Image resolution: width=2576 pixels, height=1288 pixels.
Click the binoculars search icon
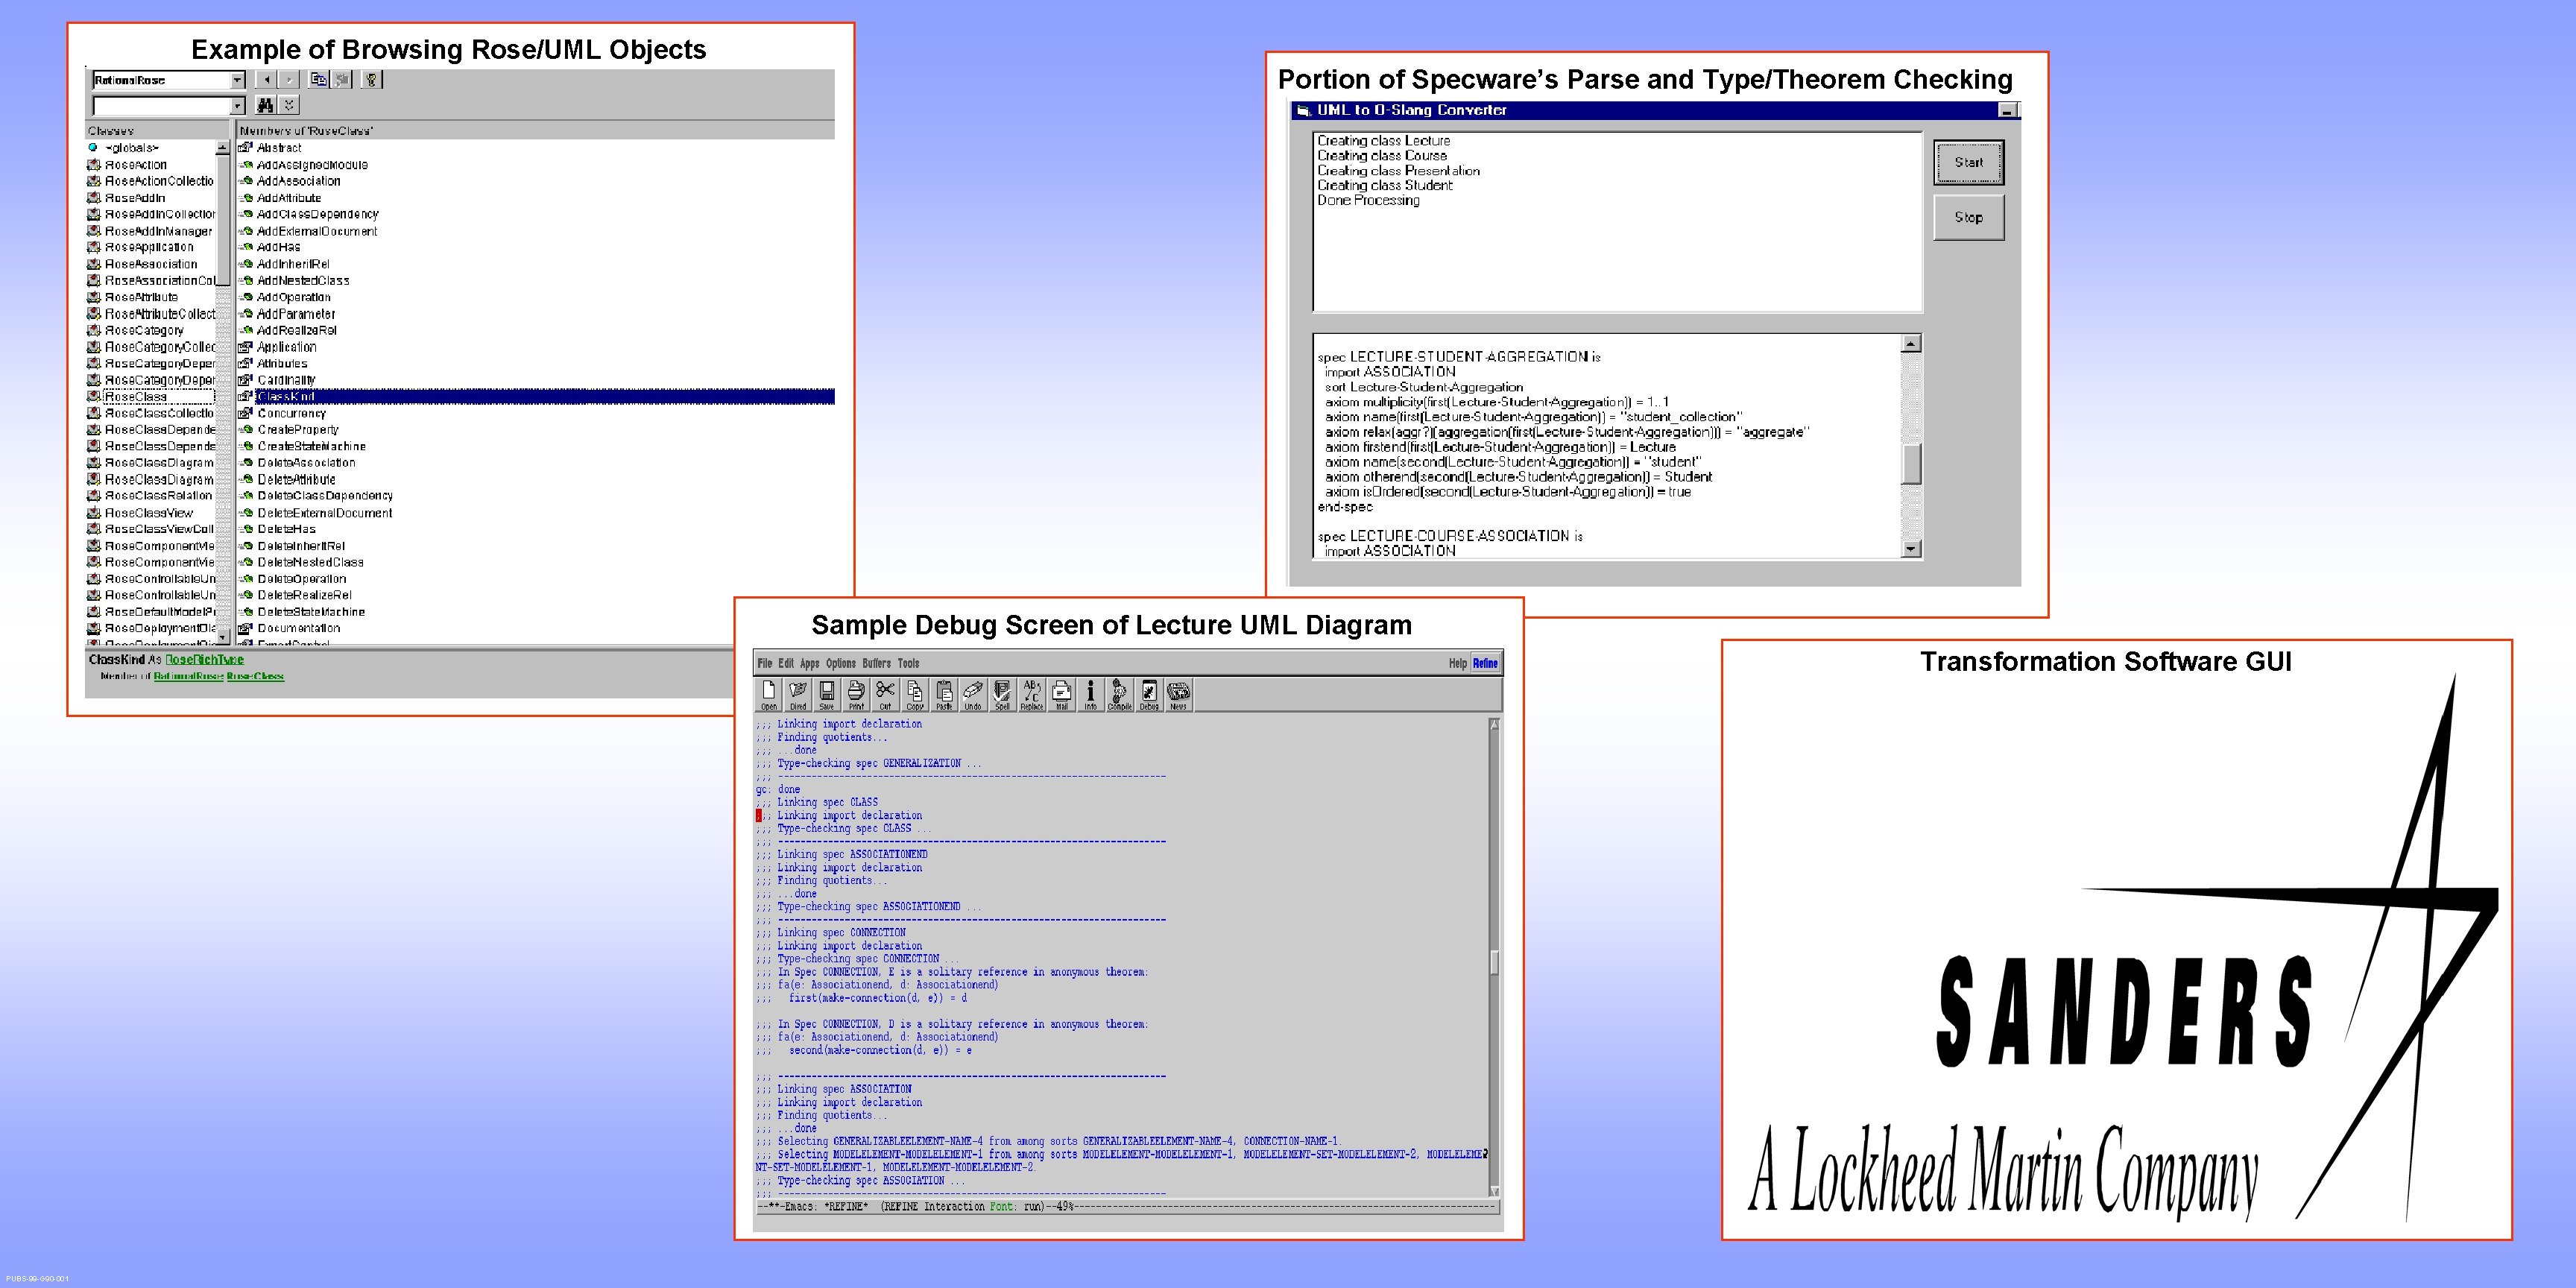point(265,105)
